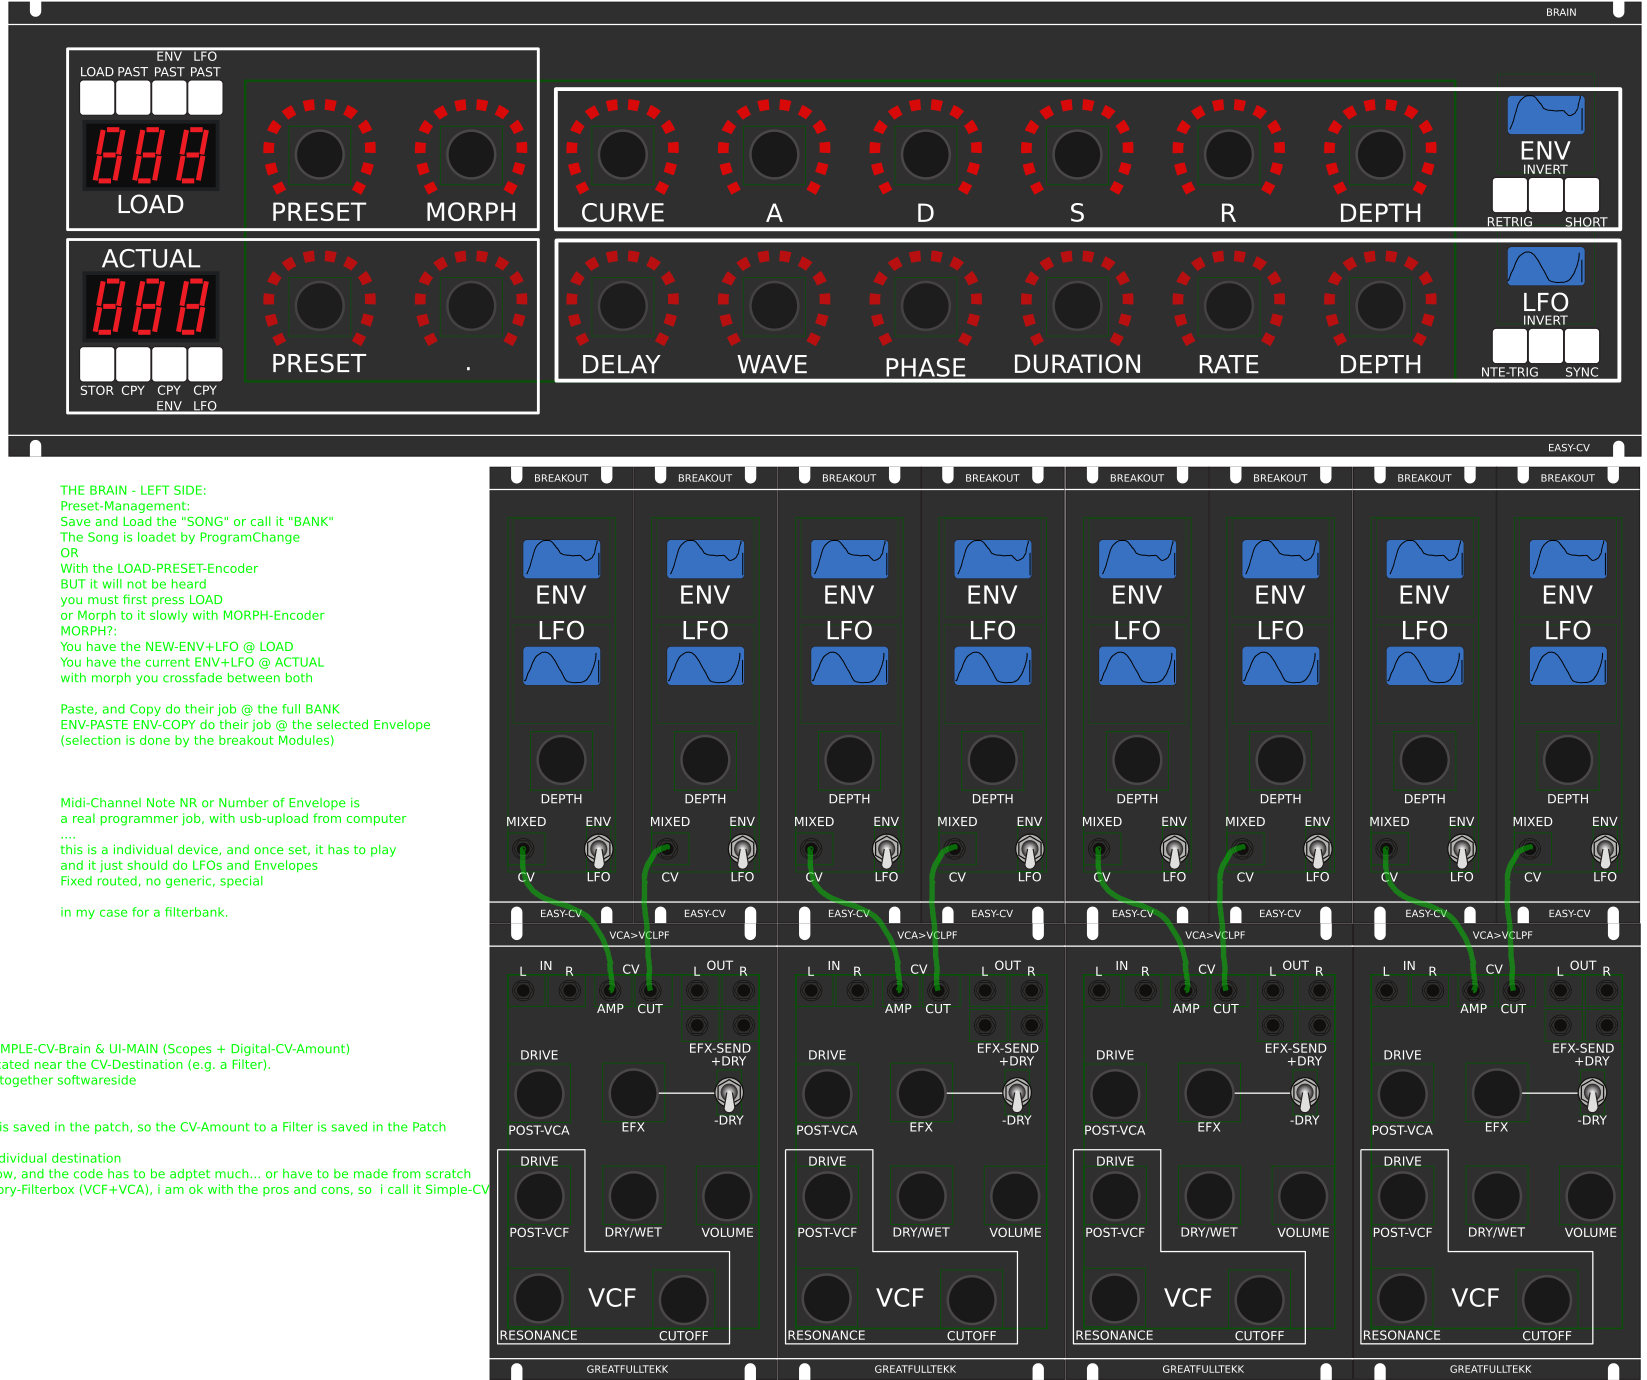Click the CURVE encoder knob

tap(622, 154)
